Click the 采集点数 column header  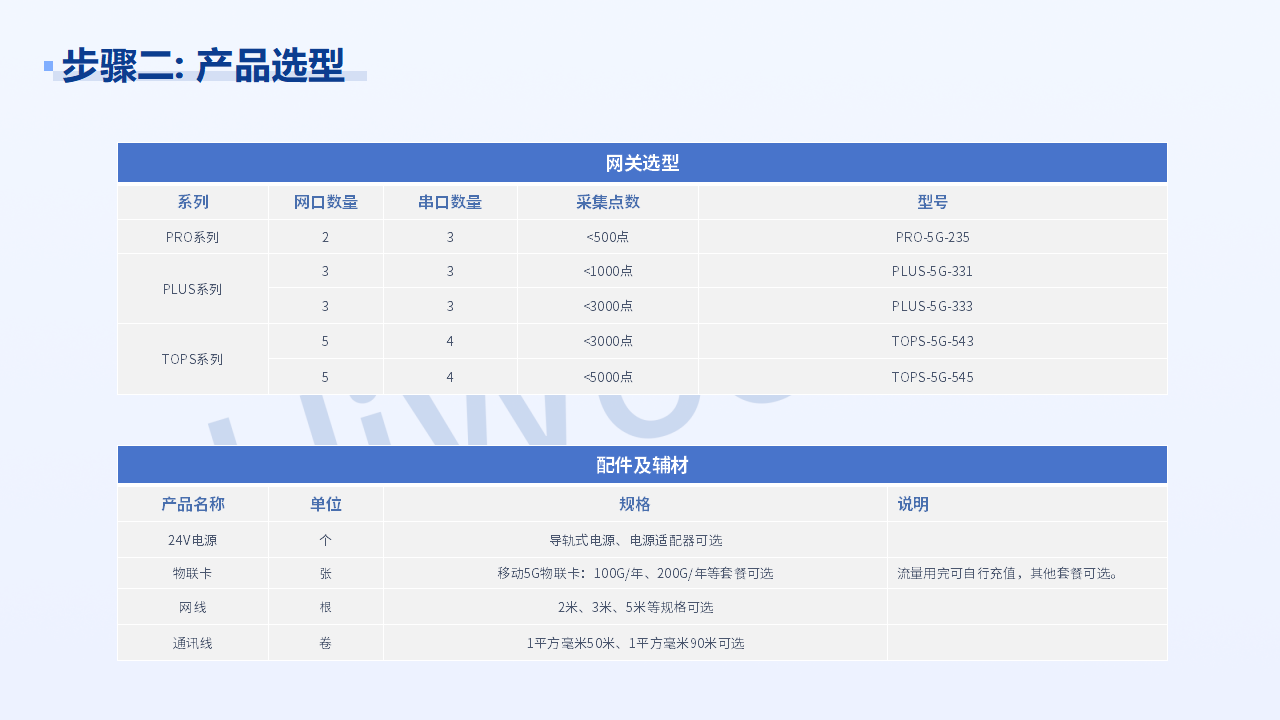[608, 202]
